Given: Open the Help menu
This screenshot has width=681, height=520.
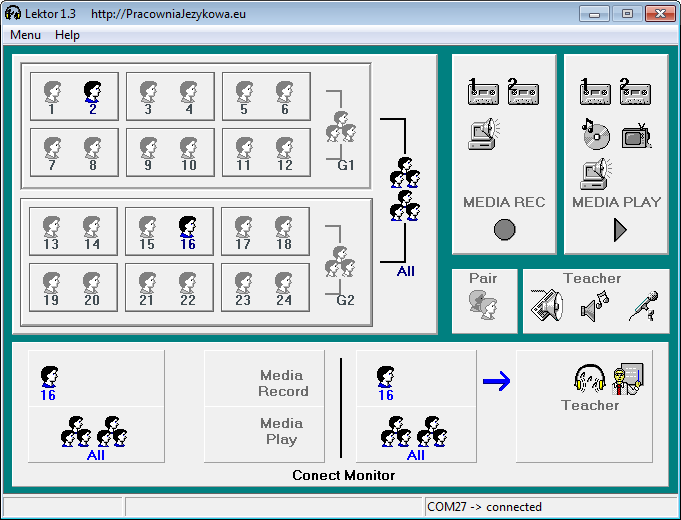Looking at the screenshot, I should [67, 35].
